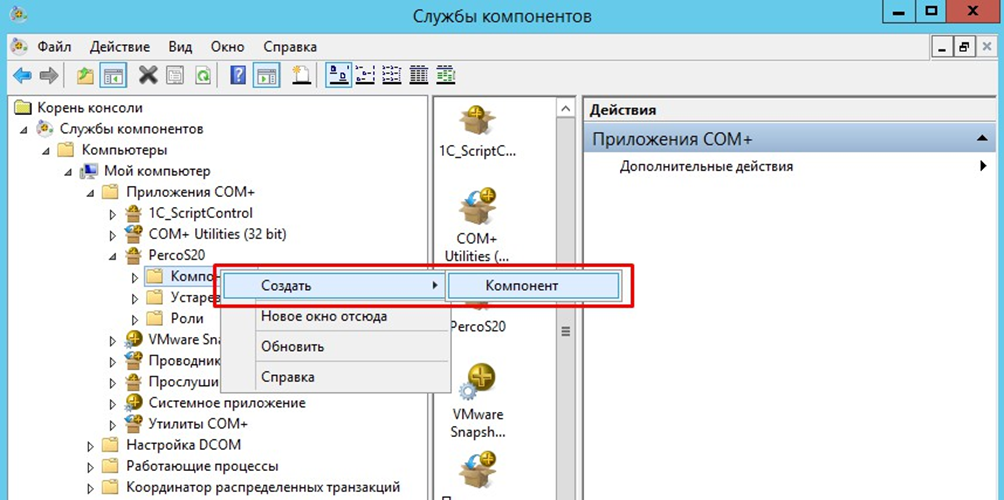Viewport: 1004px width, 500px height.
Task: Restore the inner MDI window button
Action: 963,47
